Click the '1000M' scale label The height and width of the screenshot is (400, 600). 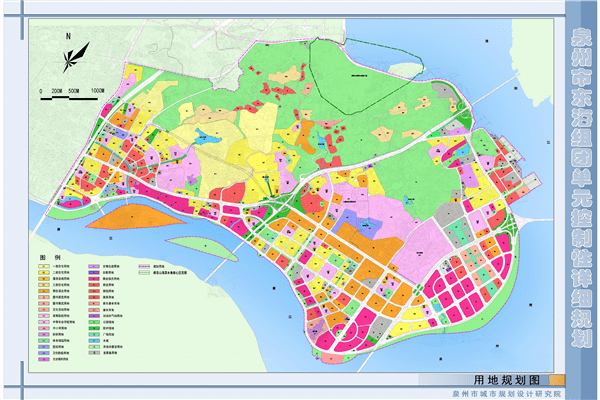[97, 90]
